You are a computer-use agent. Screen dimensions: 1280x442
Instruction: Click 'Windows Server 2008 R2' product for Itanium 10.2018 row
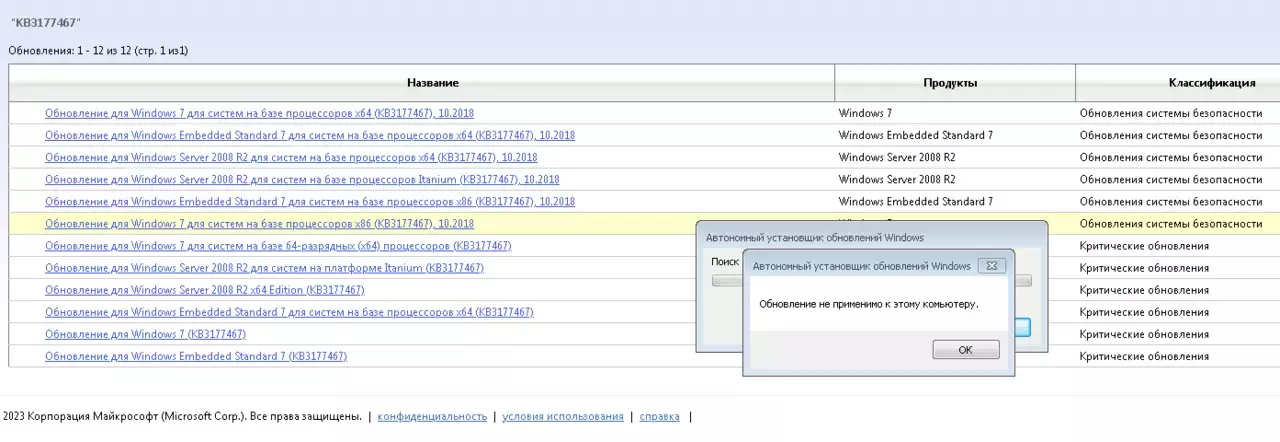[x=897, y=179]
